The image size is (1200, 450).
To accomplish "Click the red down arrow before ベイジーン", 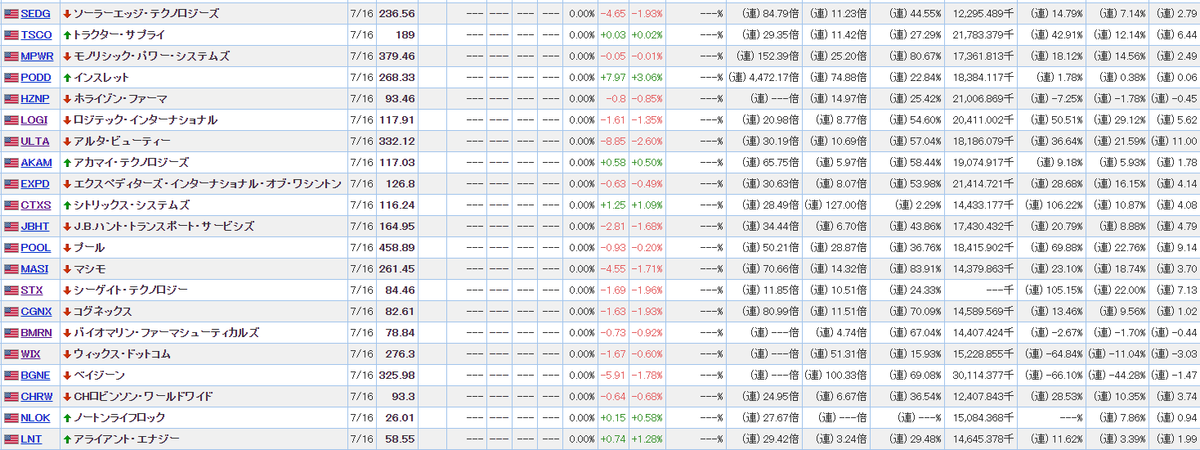I will pos(66,375).
